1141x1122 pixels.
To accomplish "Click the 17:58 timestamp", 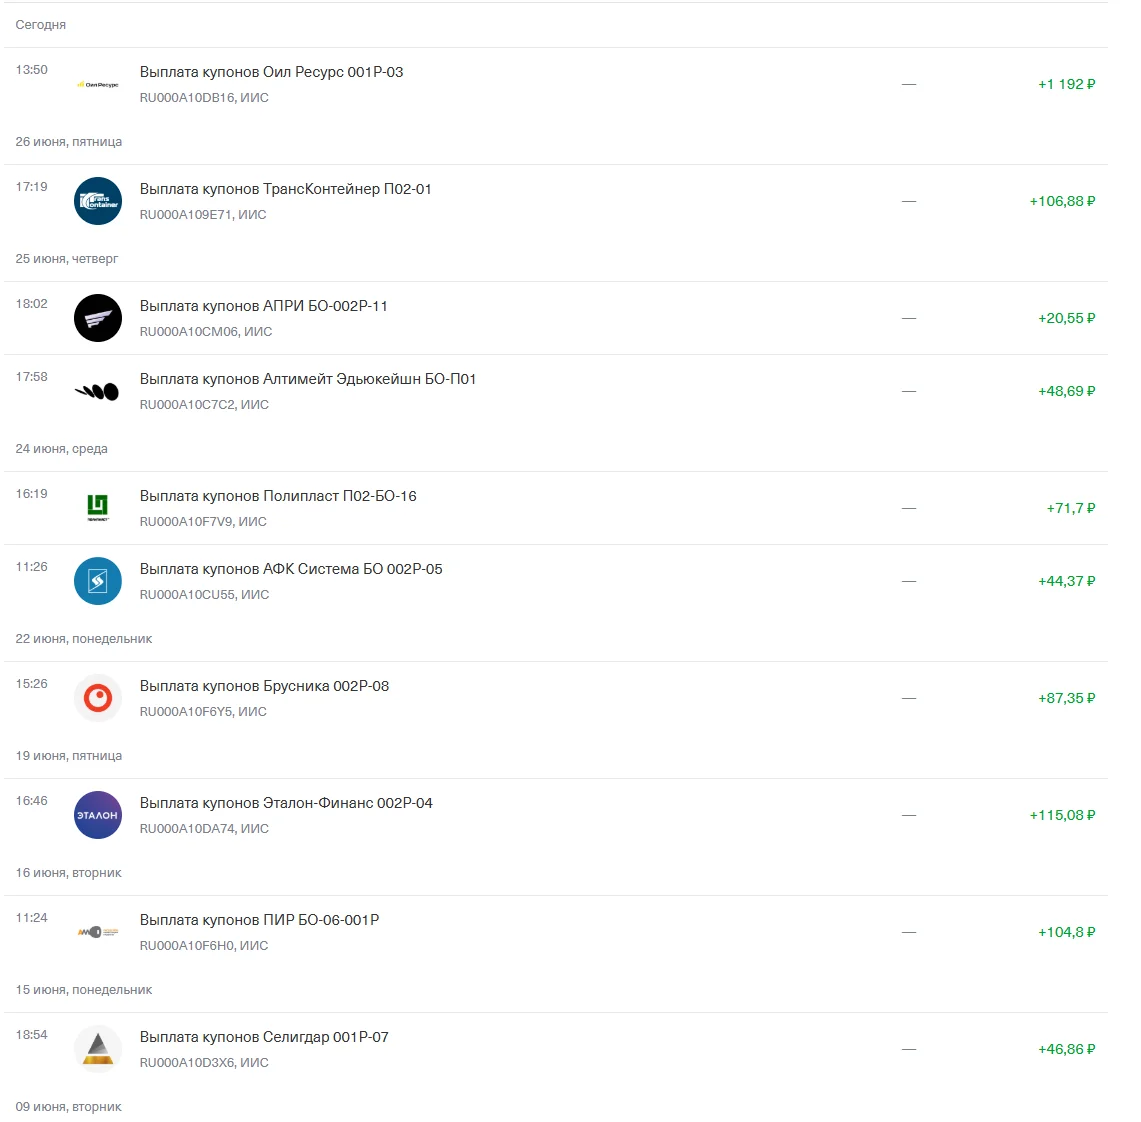I will click(31, 377).
